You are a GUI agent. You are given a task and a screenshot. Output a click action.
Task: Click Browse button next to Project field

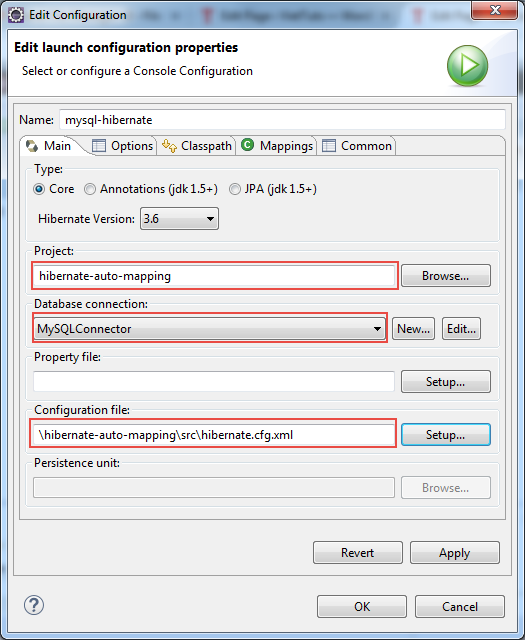pos(446,276)
